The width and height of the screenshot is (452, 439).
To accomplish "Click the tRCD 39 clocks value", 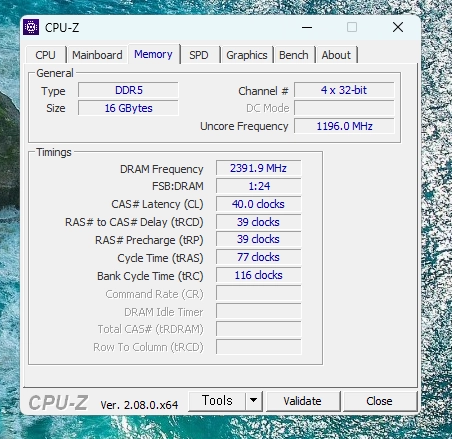I will pyautogui.click(x=258, y=222).
